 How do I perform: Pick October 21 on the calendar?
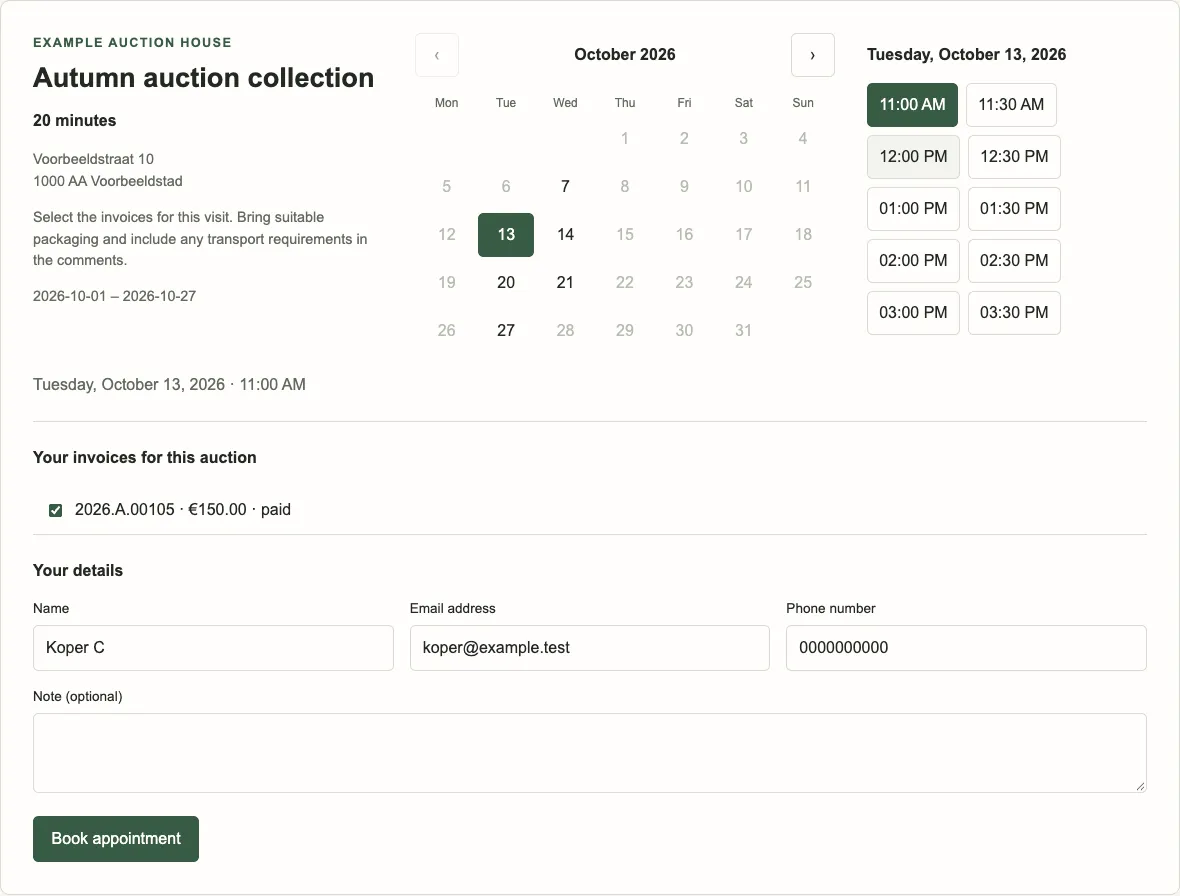click(565, 283)
